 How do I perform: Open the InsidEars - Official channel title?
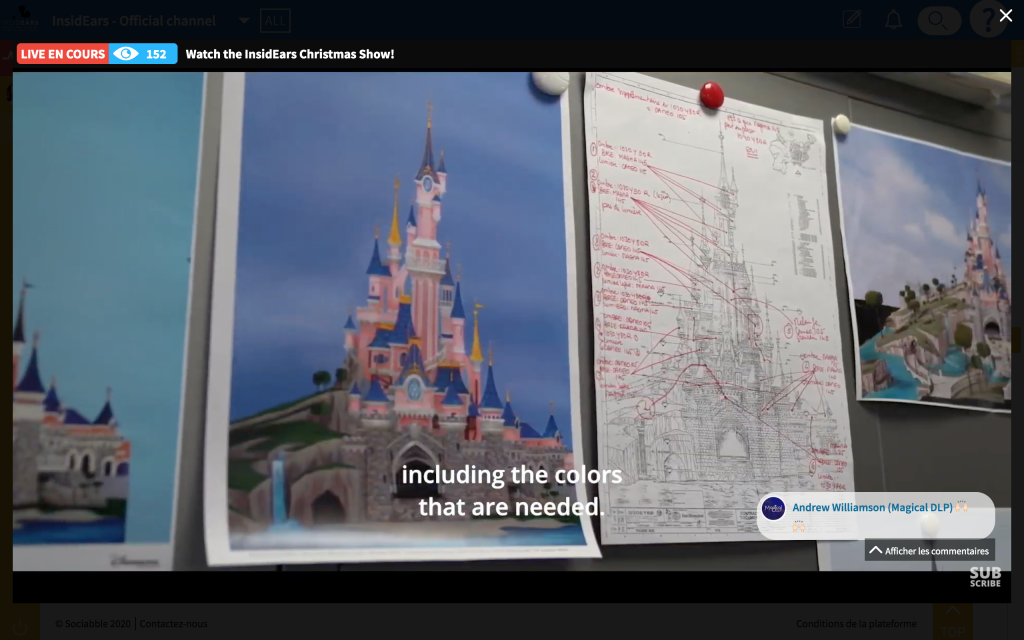(x=134, y=21)
